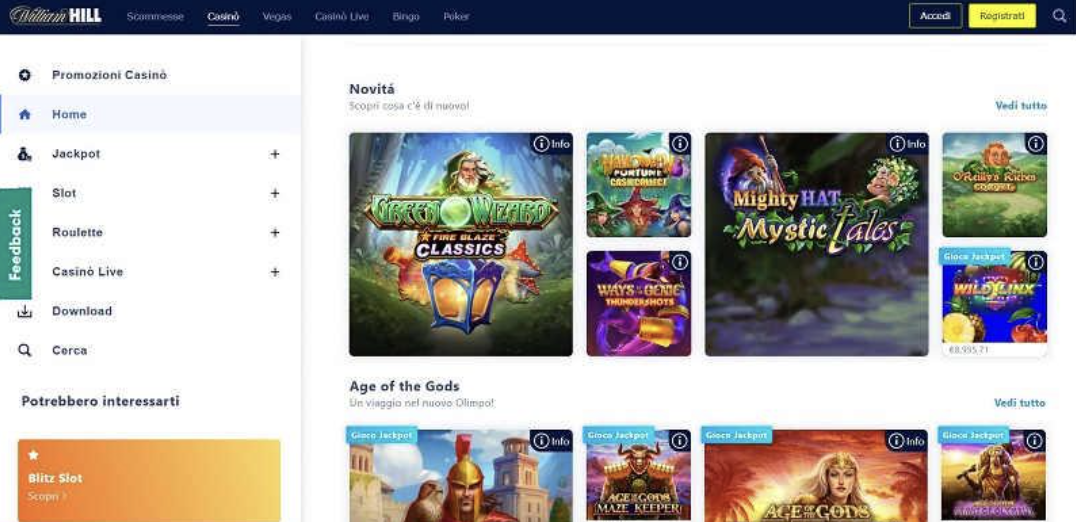
Task: Click the Cerca magnifier icon in sidebar
Action: (x=25, y=351)
